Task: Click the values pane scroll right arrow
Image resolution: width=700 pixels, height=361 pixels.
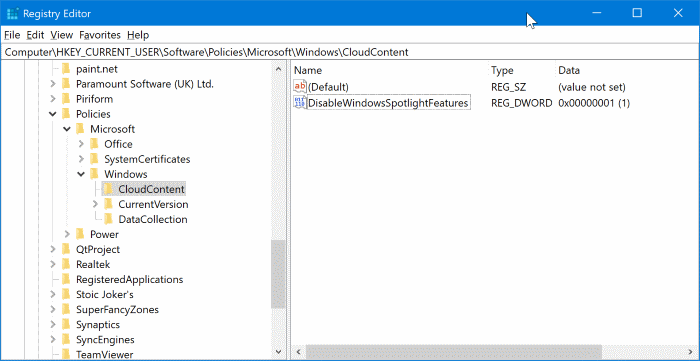Action: (690, 352)
